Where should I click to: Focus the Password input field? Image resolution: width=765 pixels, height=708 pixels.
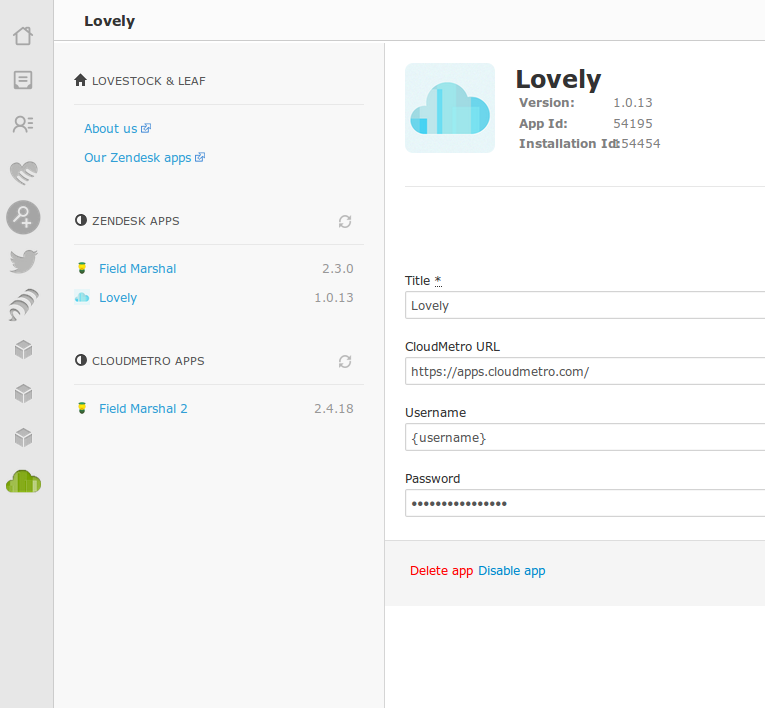585,503
